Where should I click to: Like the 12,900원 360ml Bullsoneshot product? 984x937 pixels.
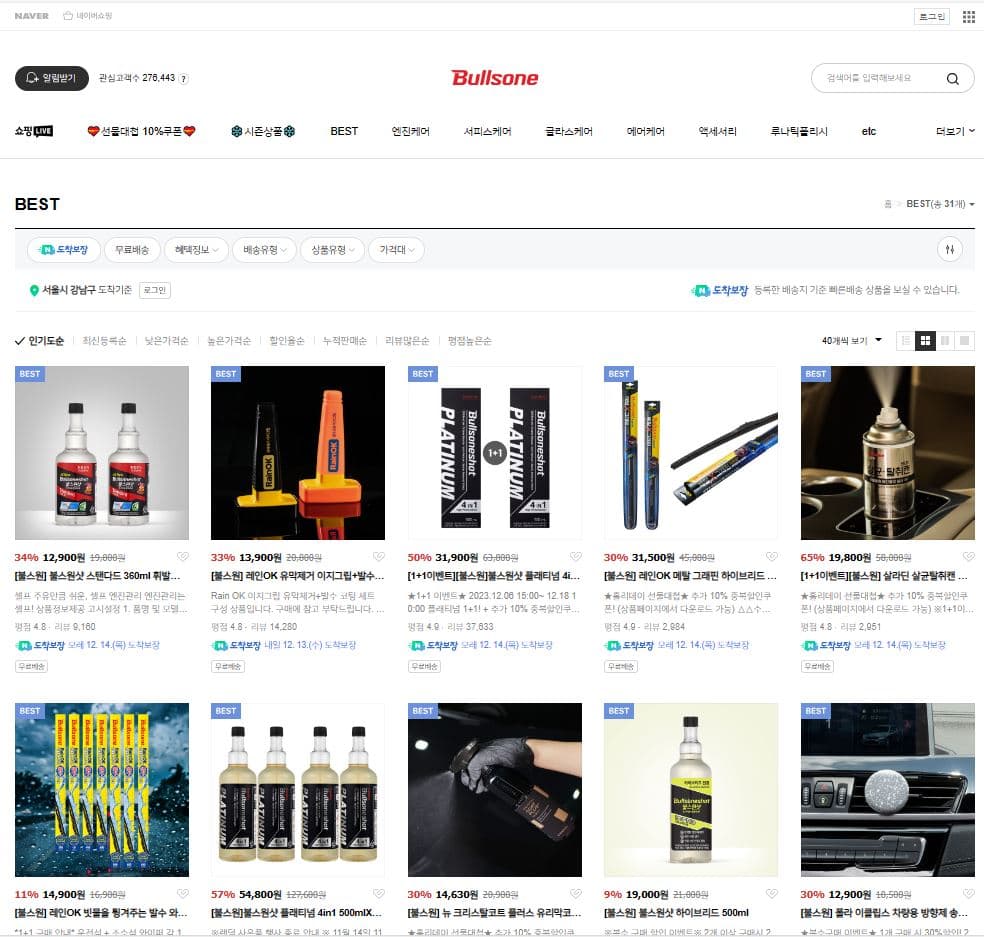click(183, 557)
